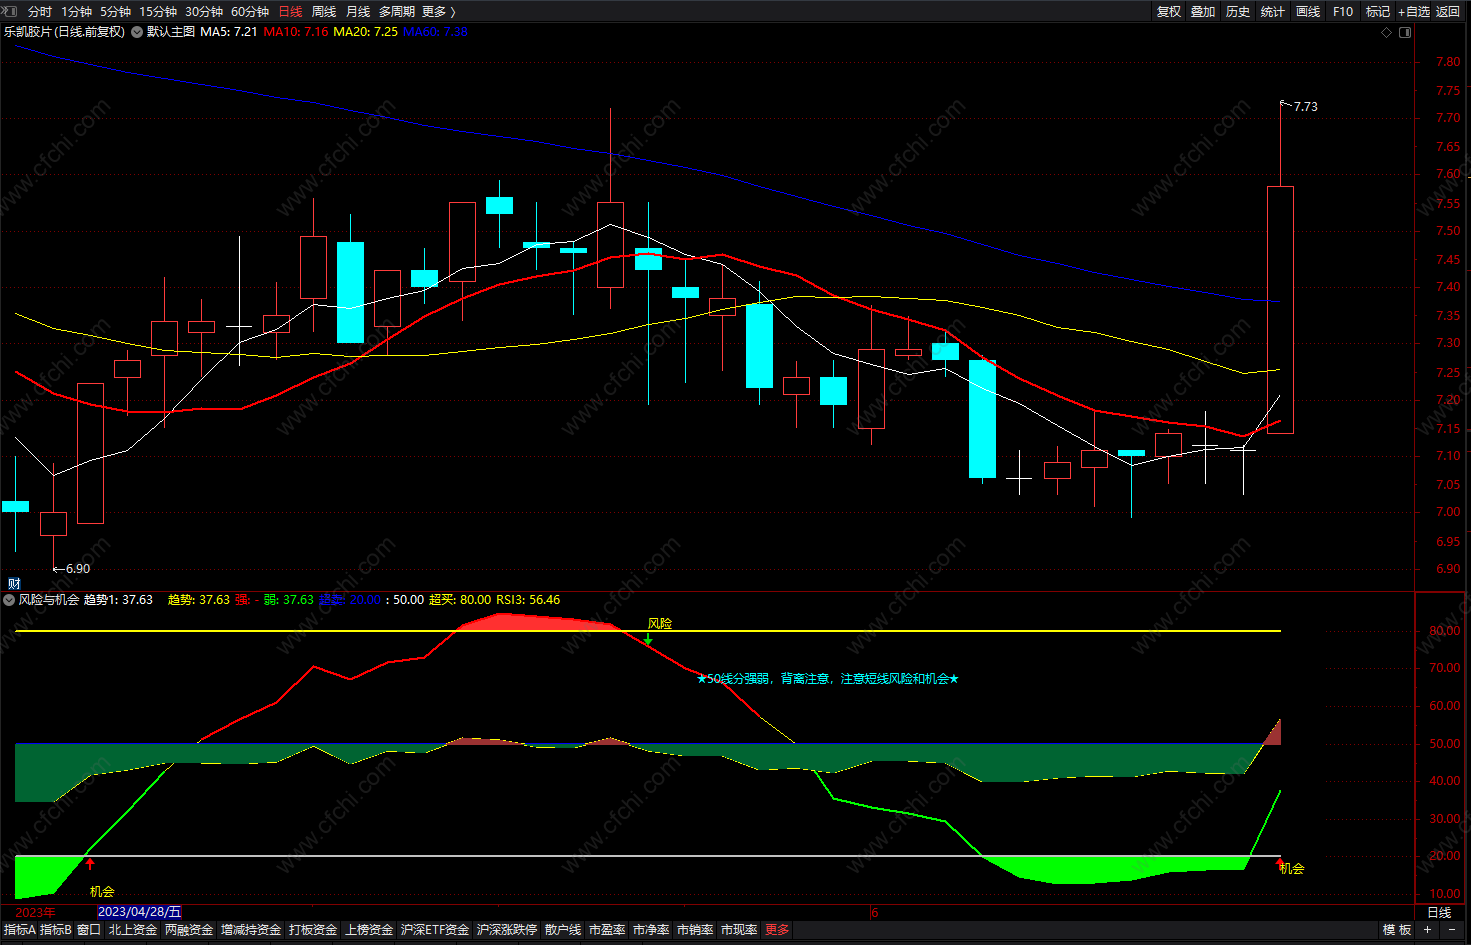Viewport: 1471px width, 945px height.
Task: Open the 历史 history button
Action: (x=1238, y=11)
